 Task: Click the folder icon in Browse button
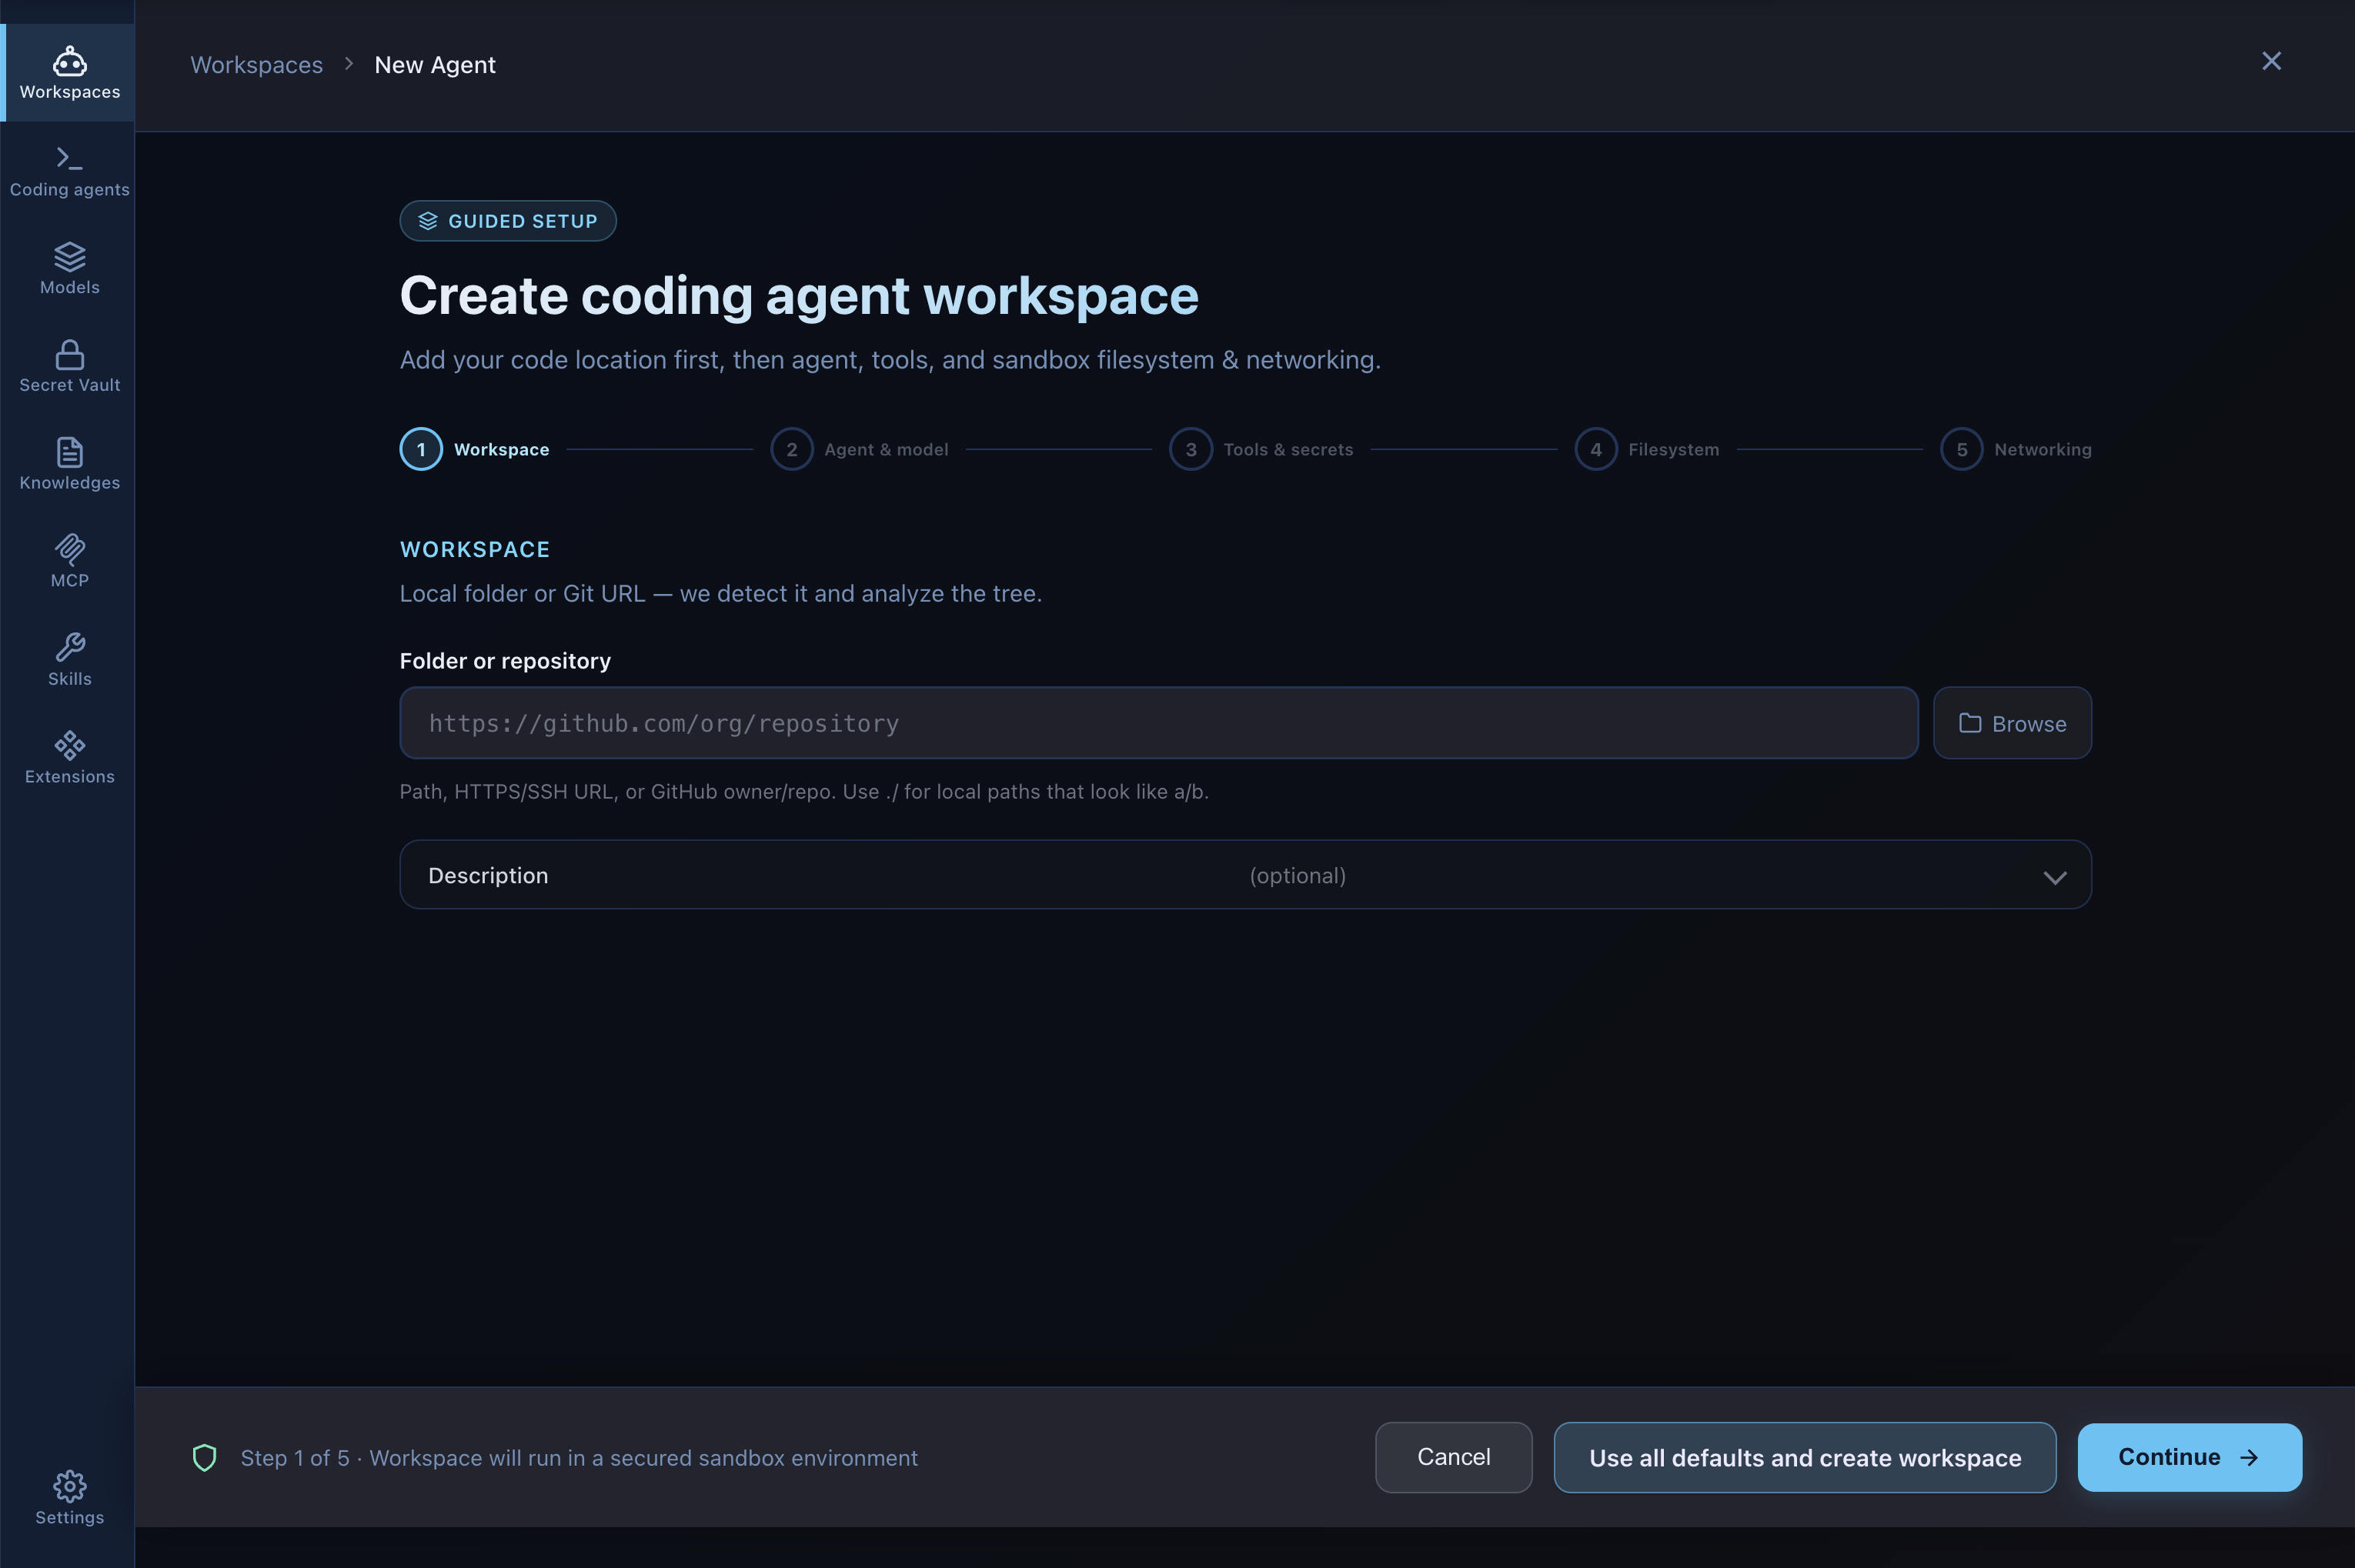pyautogui.click(x=1969, y=723)
